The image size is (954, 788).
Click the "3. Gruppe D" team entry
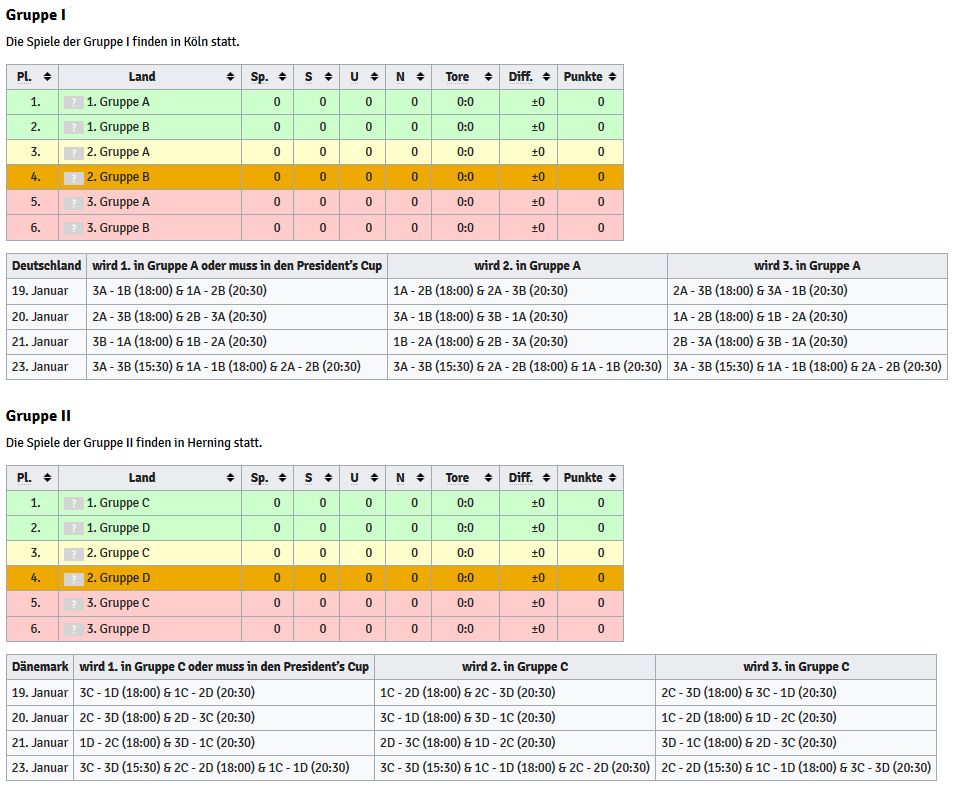(118, 629)
